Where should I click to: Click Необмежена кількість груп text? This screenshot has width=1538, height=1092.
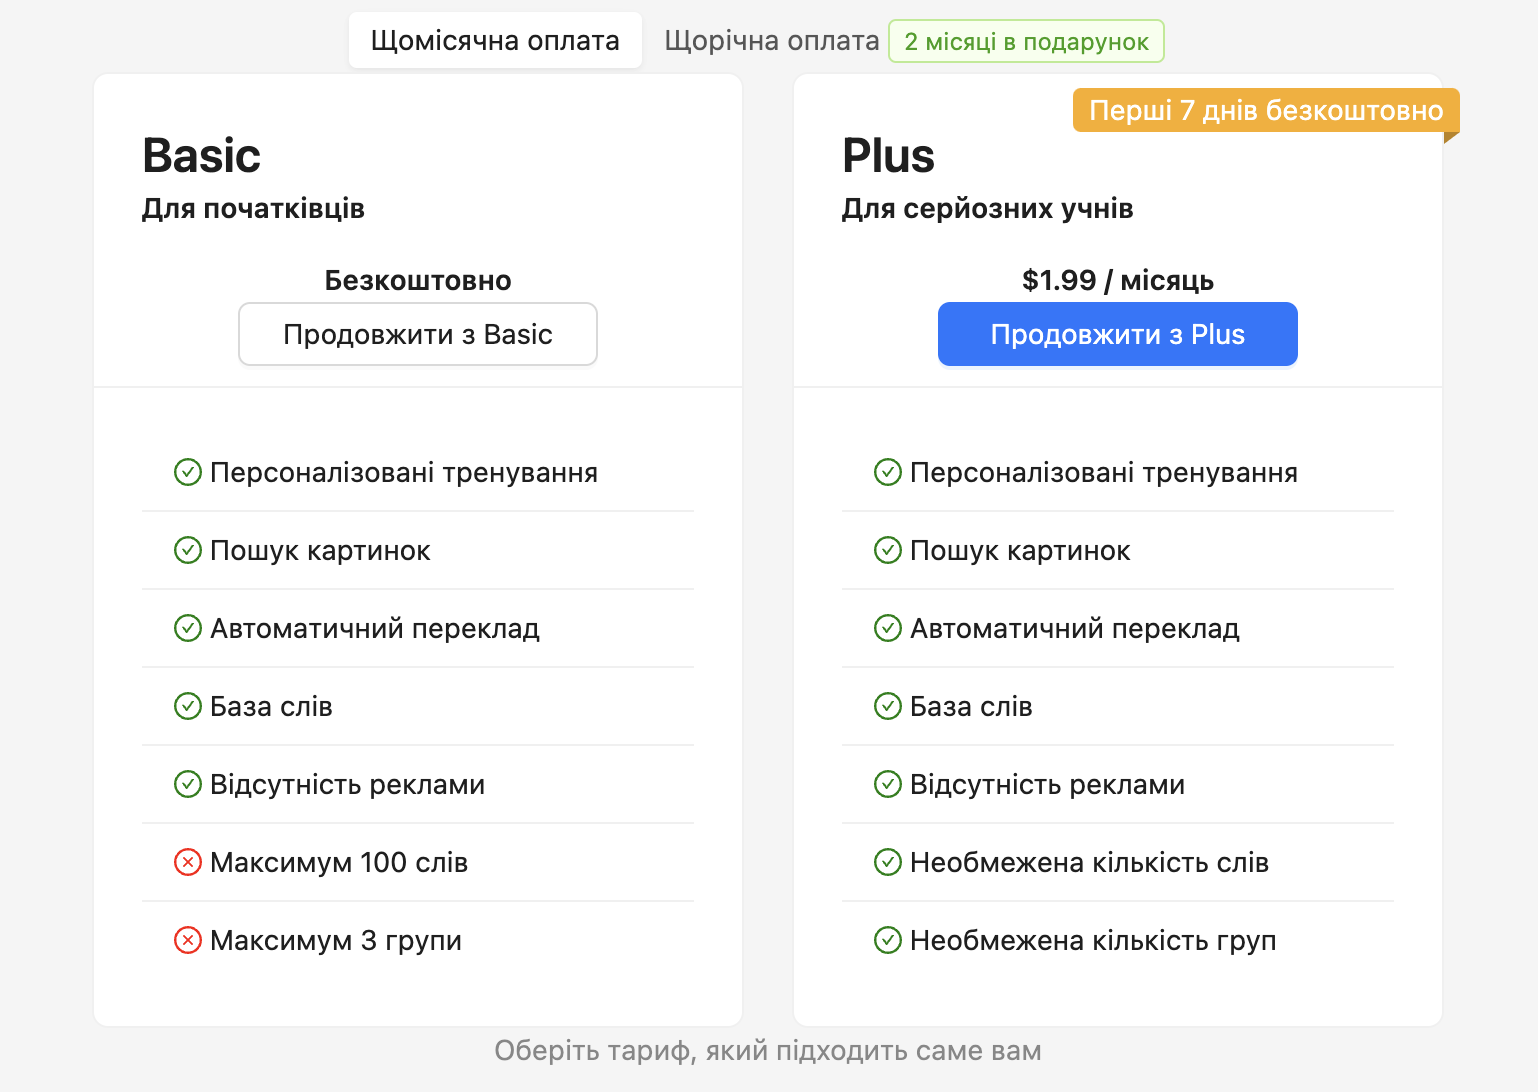pos(1093,941)
